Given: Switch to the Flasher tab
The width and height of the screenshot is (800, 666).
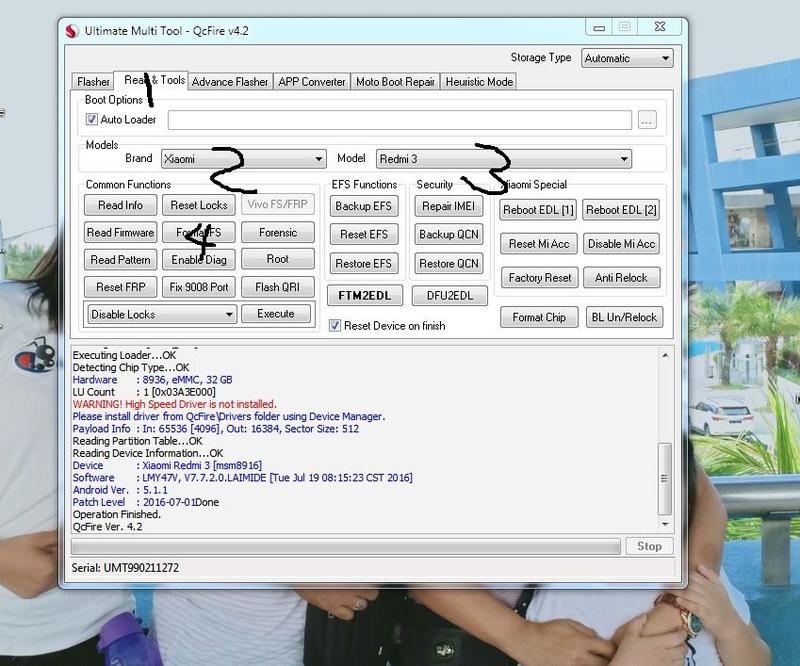Looking at the screenshot, I should tap(93, 82).
